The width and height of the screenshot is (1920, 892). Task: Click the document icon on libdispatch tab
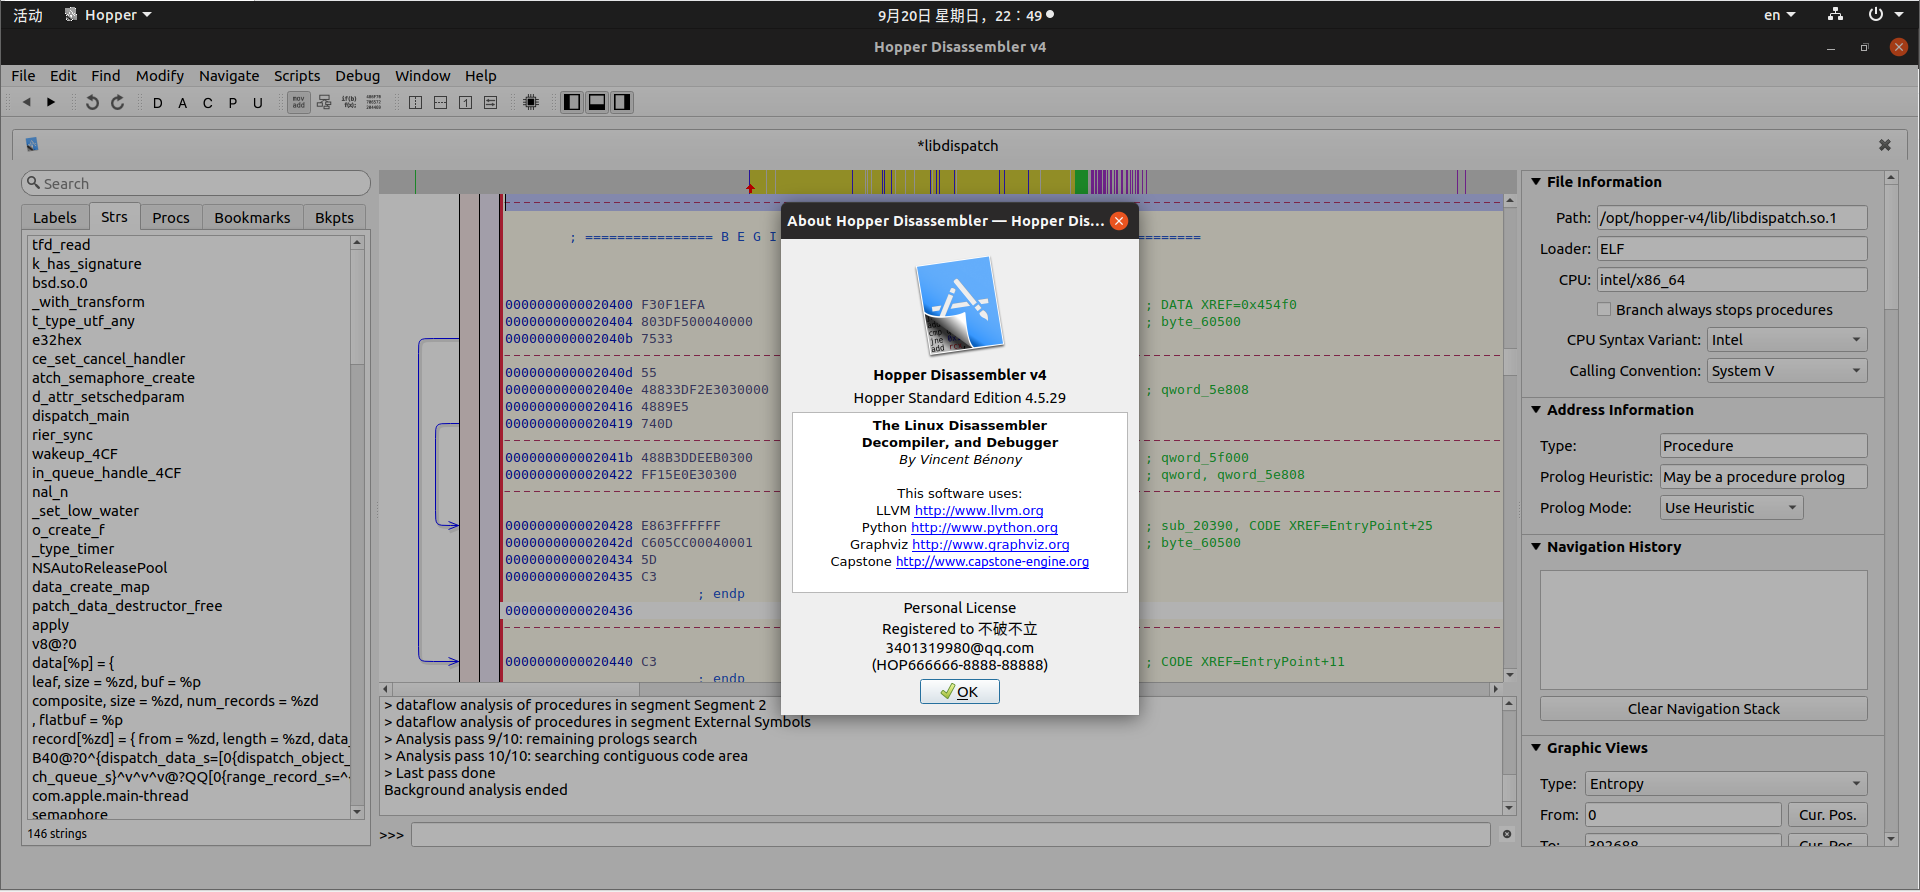[32, 144]
